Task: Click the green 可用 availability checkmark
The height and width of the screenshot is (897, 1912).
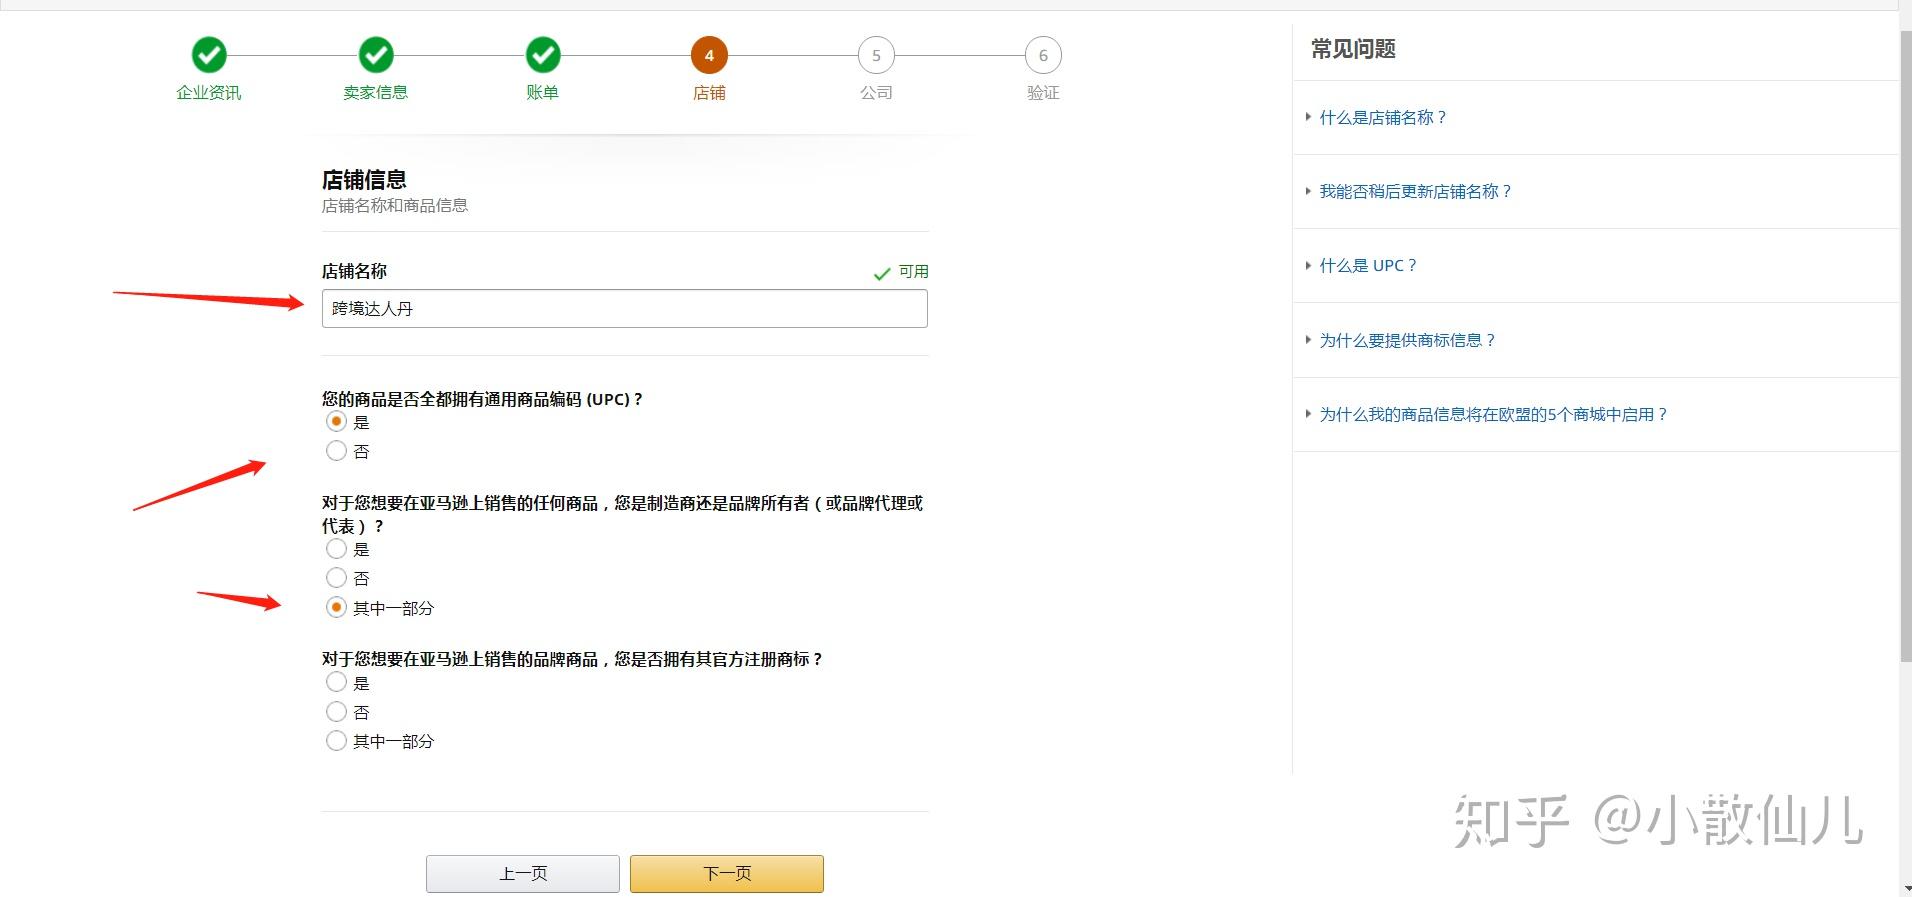Action: click(x=882, y=273)
